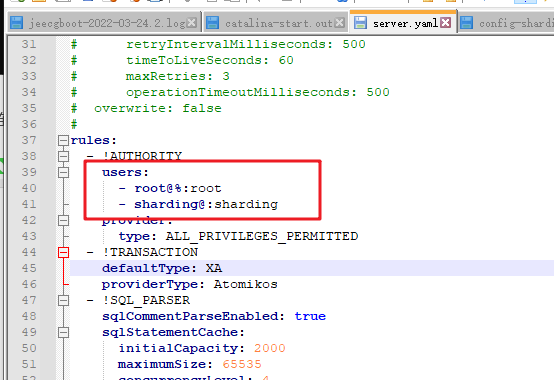Collapse the provider fold on line 42
Viewport: 554px width, 380px height.
pos(63,220)
